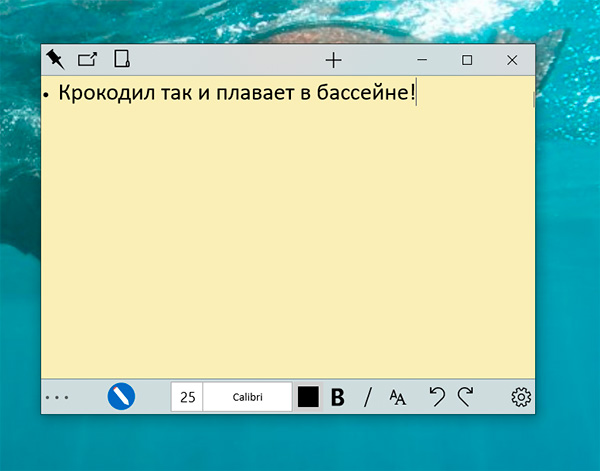Screen dimensions: 600x471
Task: Minimize the sticky note window
Action: pyautogui.click(x=422, y=60)
